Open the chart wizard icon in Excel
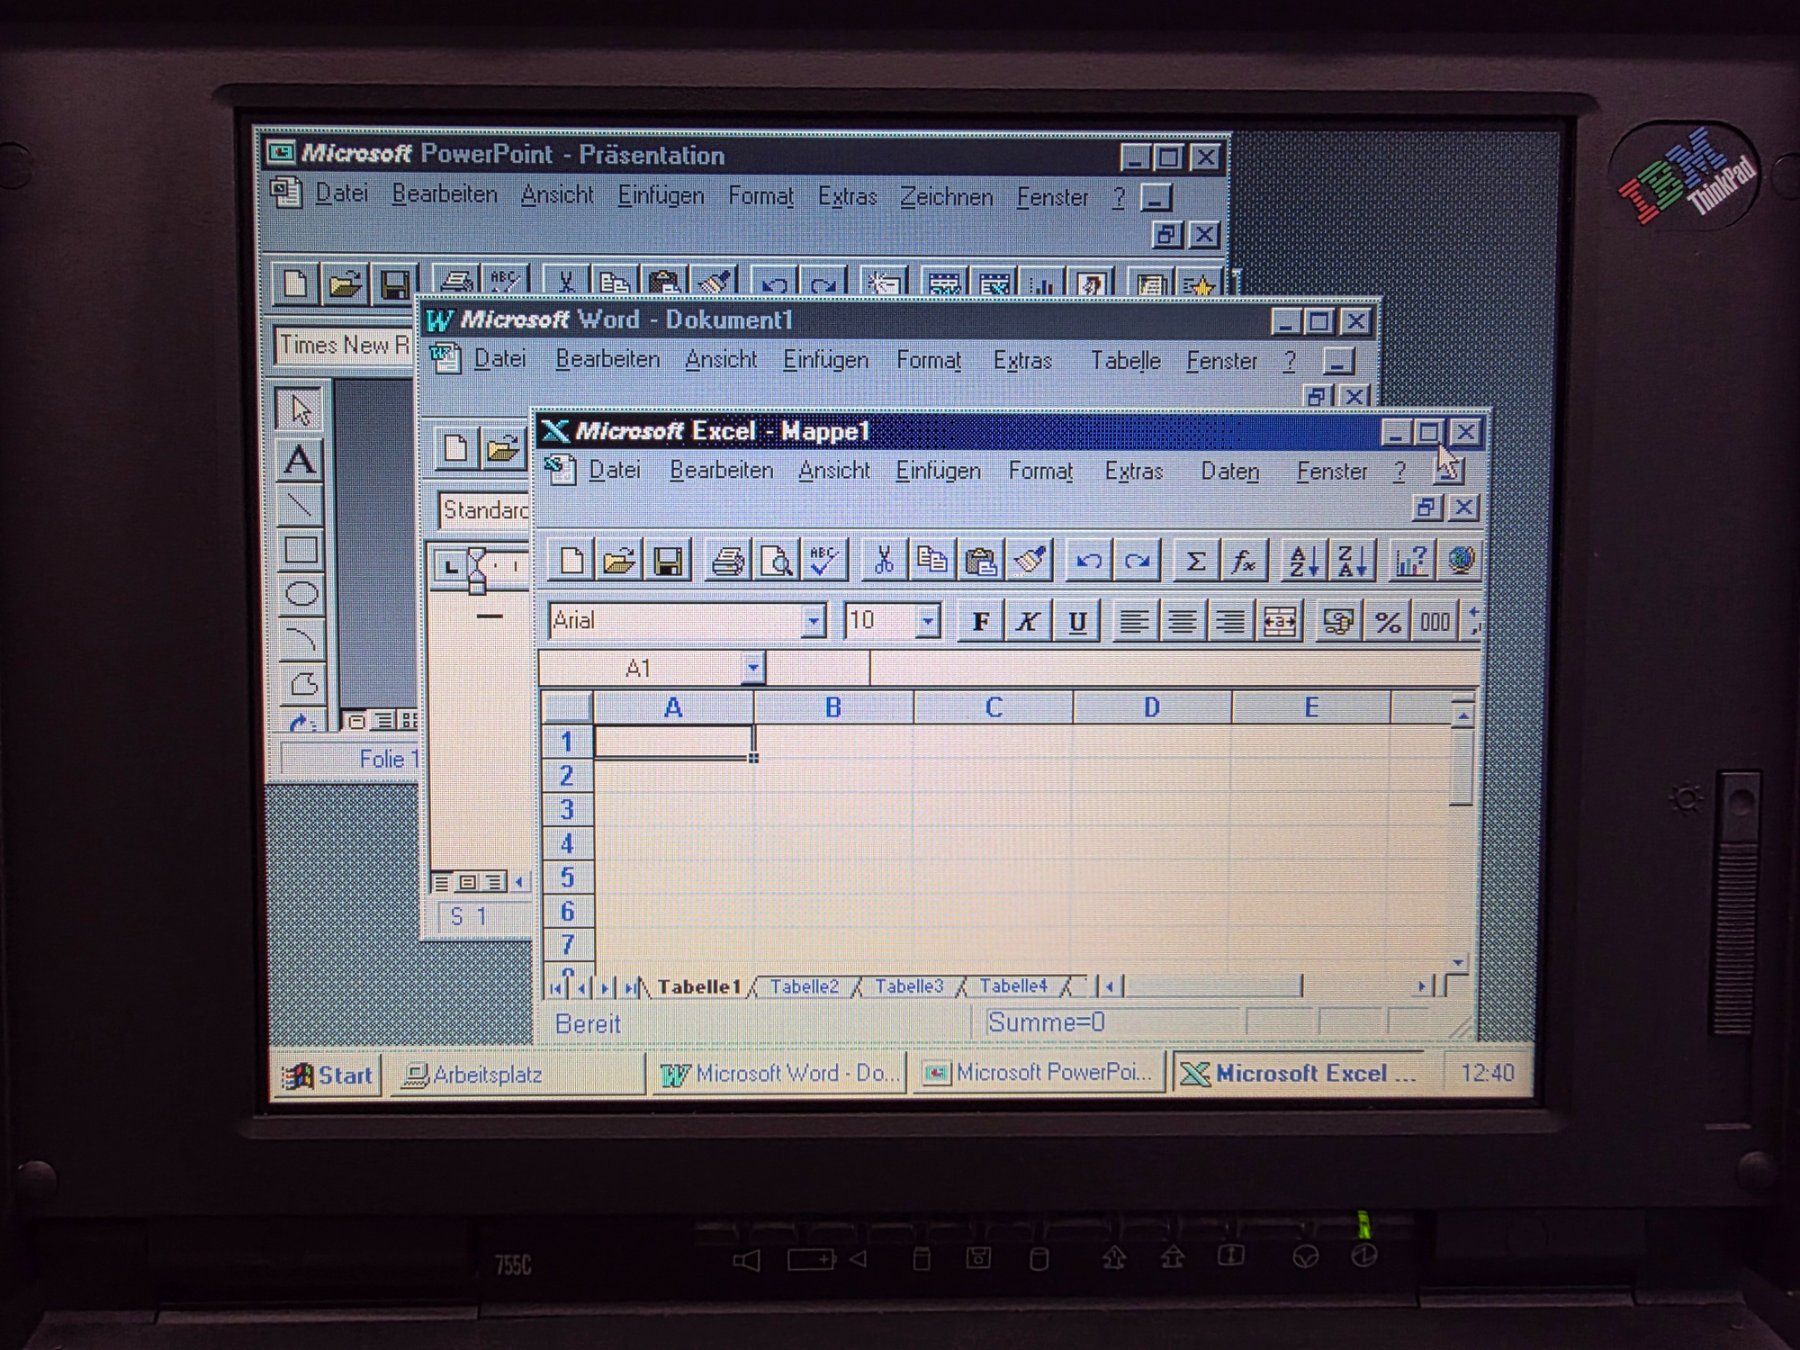 (x=1411, y=561)
